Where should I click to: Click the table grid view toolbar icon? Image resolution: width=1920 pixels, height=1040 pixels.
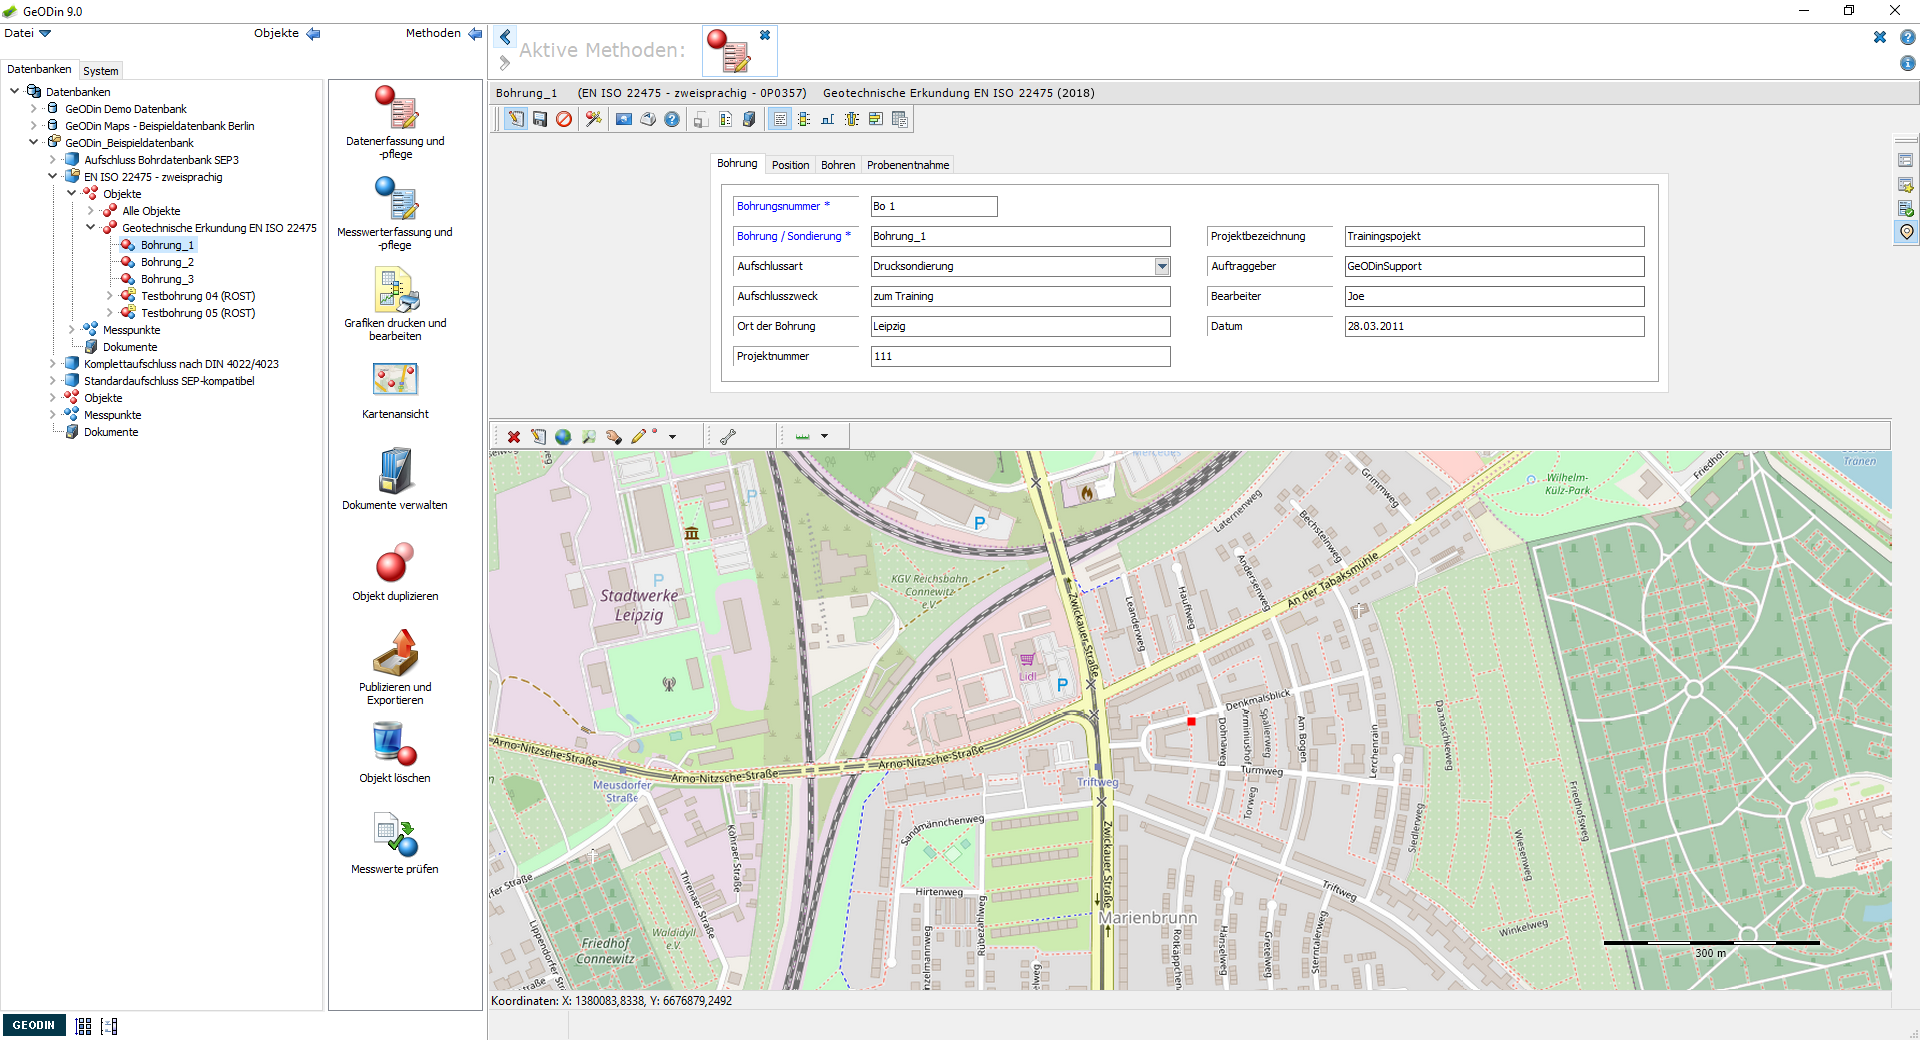tap(900, 119)
